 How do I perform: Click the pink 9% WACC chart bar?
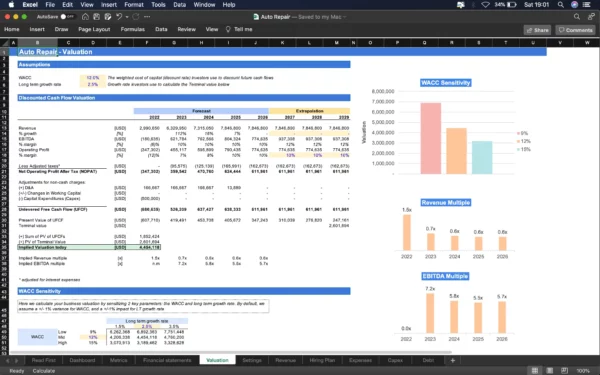[431, 139]
